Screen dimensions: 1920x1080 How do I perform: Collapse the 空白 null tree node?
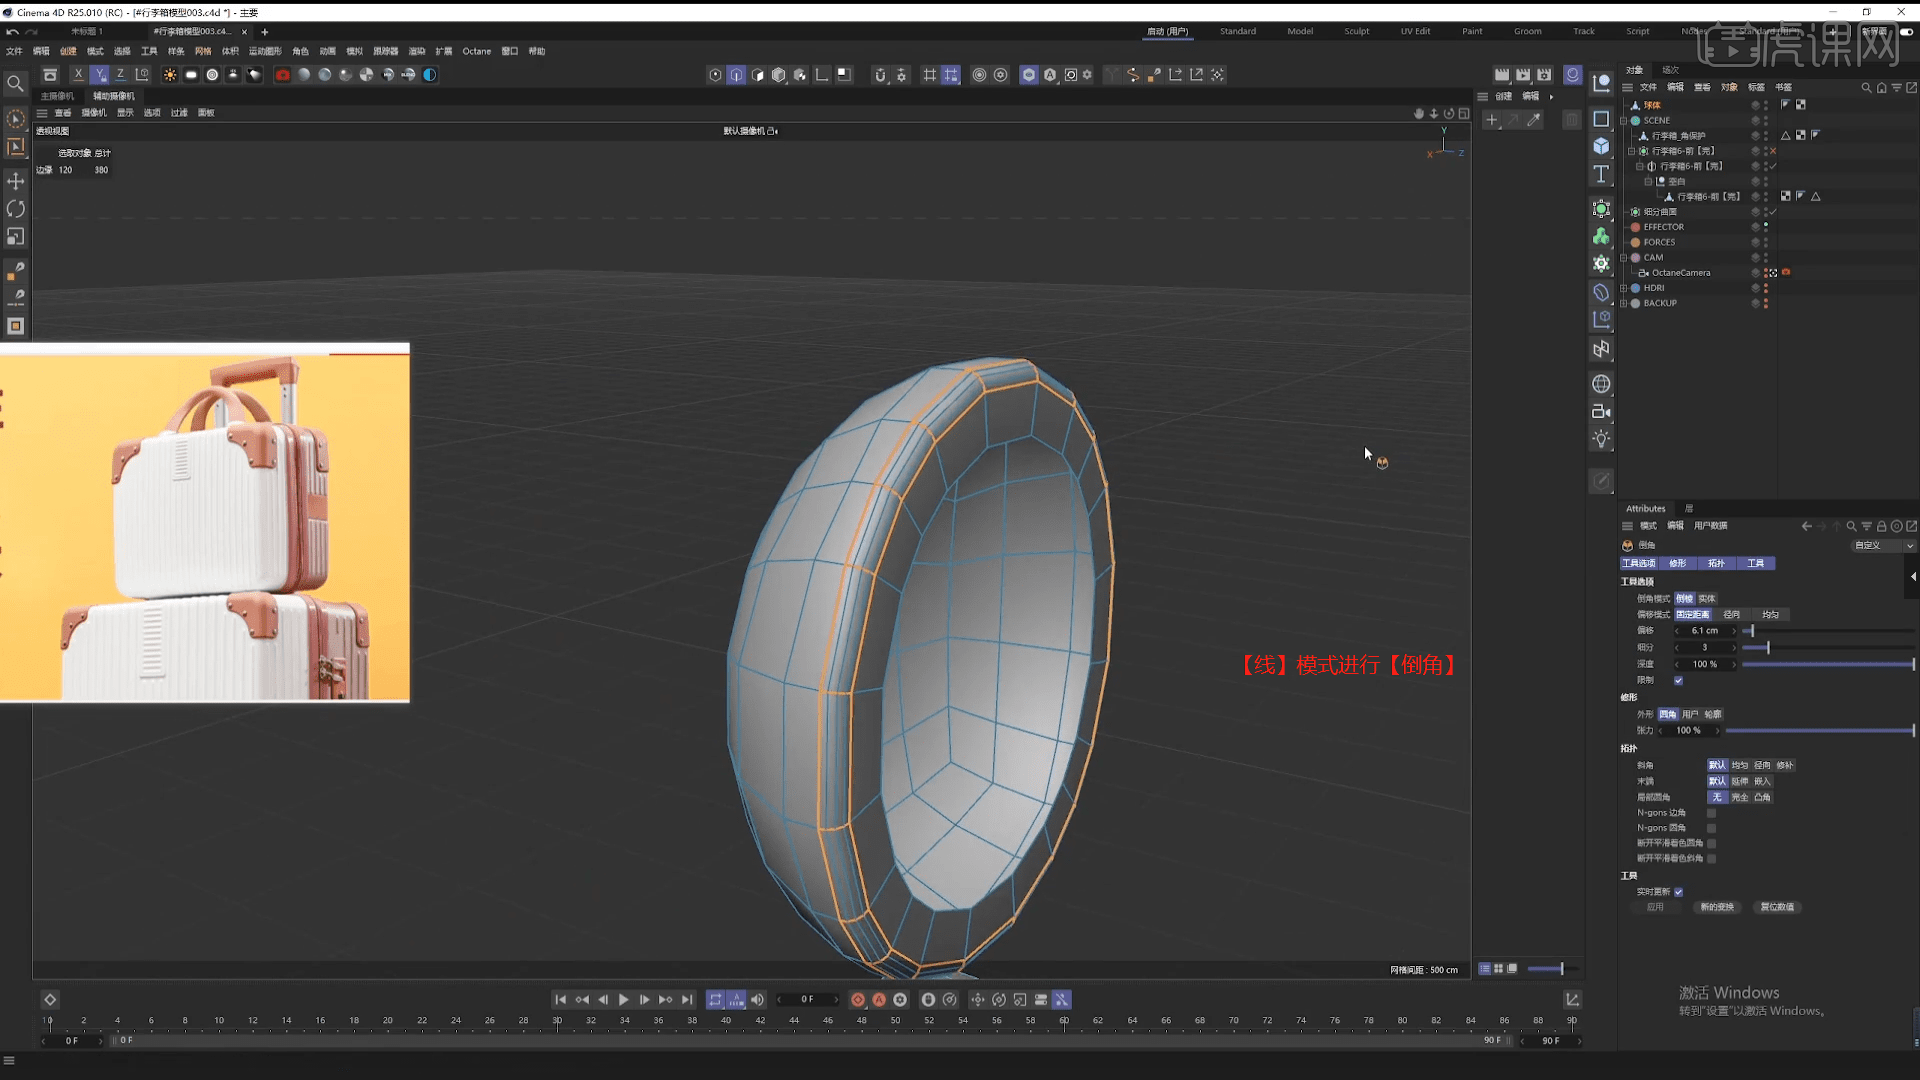1649,182
